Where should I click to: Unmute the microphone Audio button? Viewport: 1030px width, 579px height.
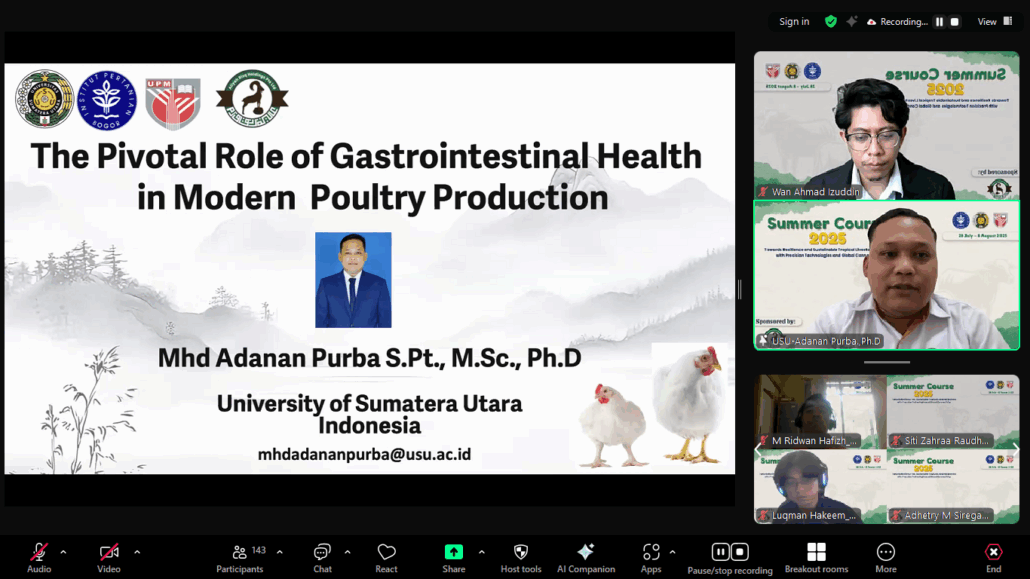point(39,553)
